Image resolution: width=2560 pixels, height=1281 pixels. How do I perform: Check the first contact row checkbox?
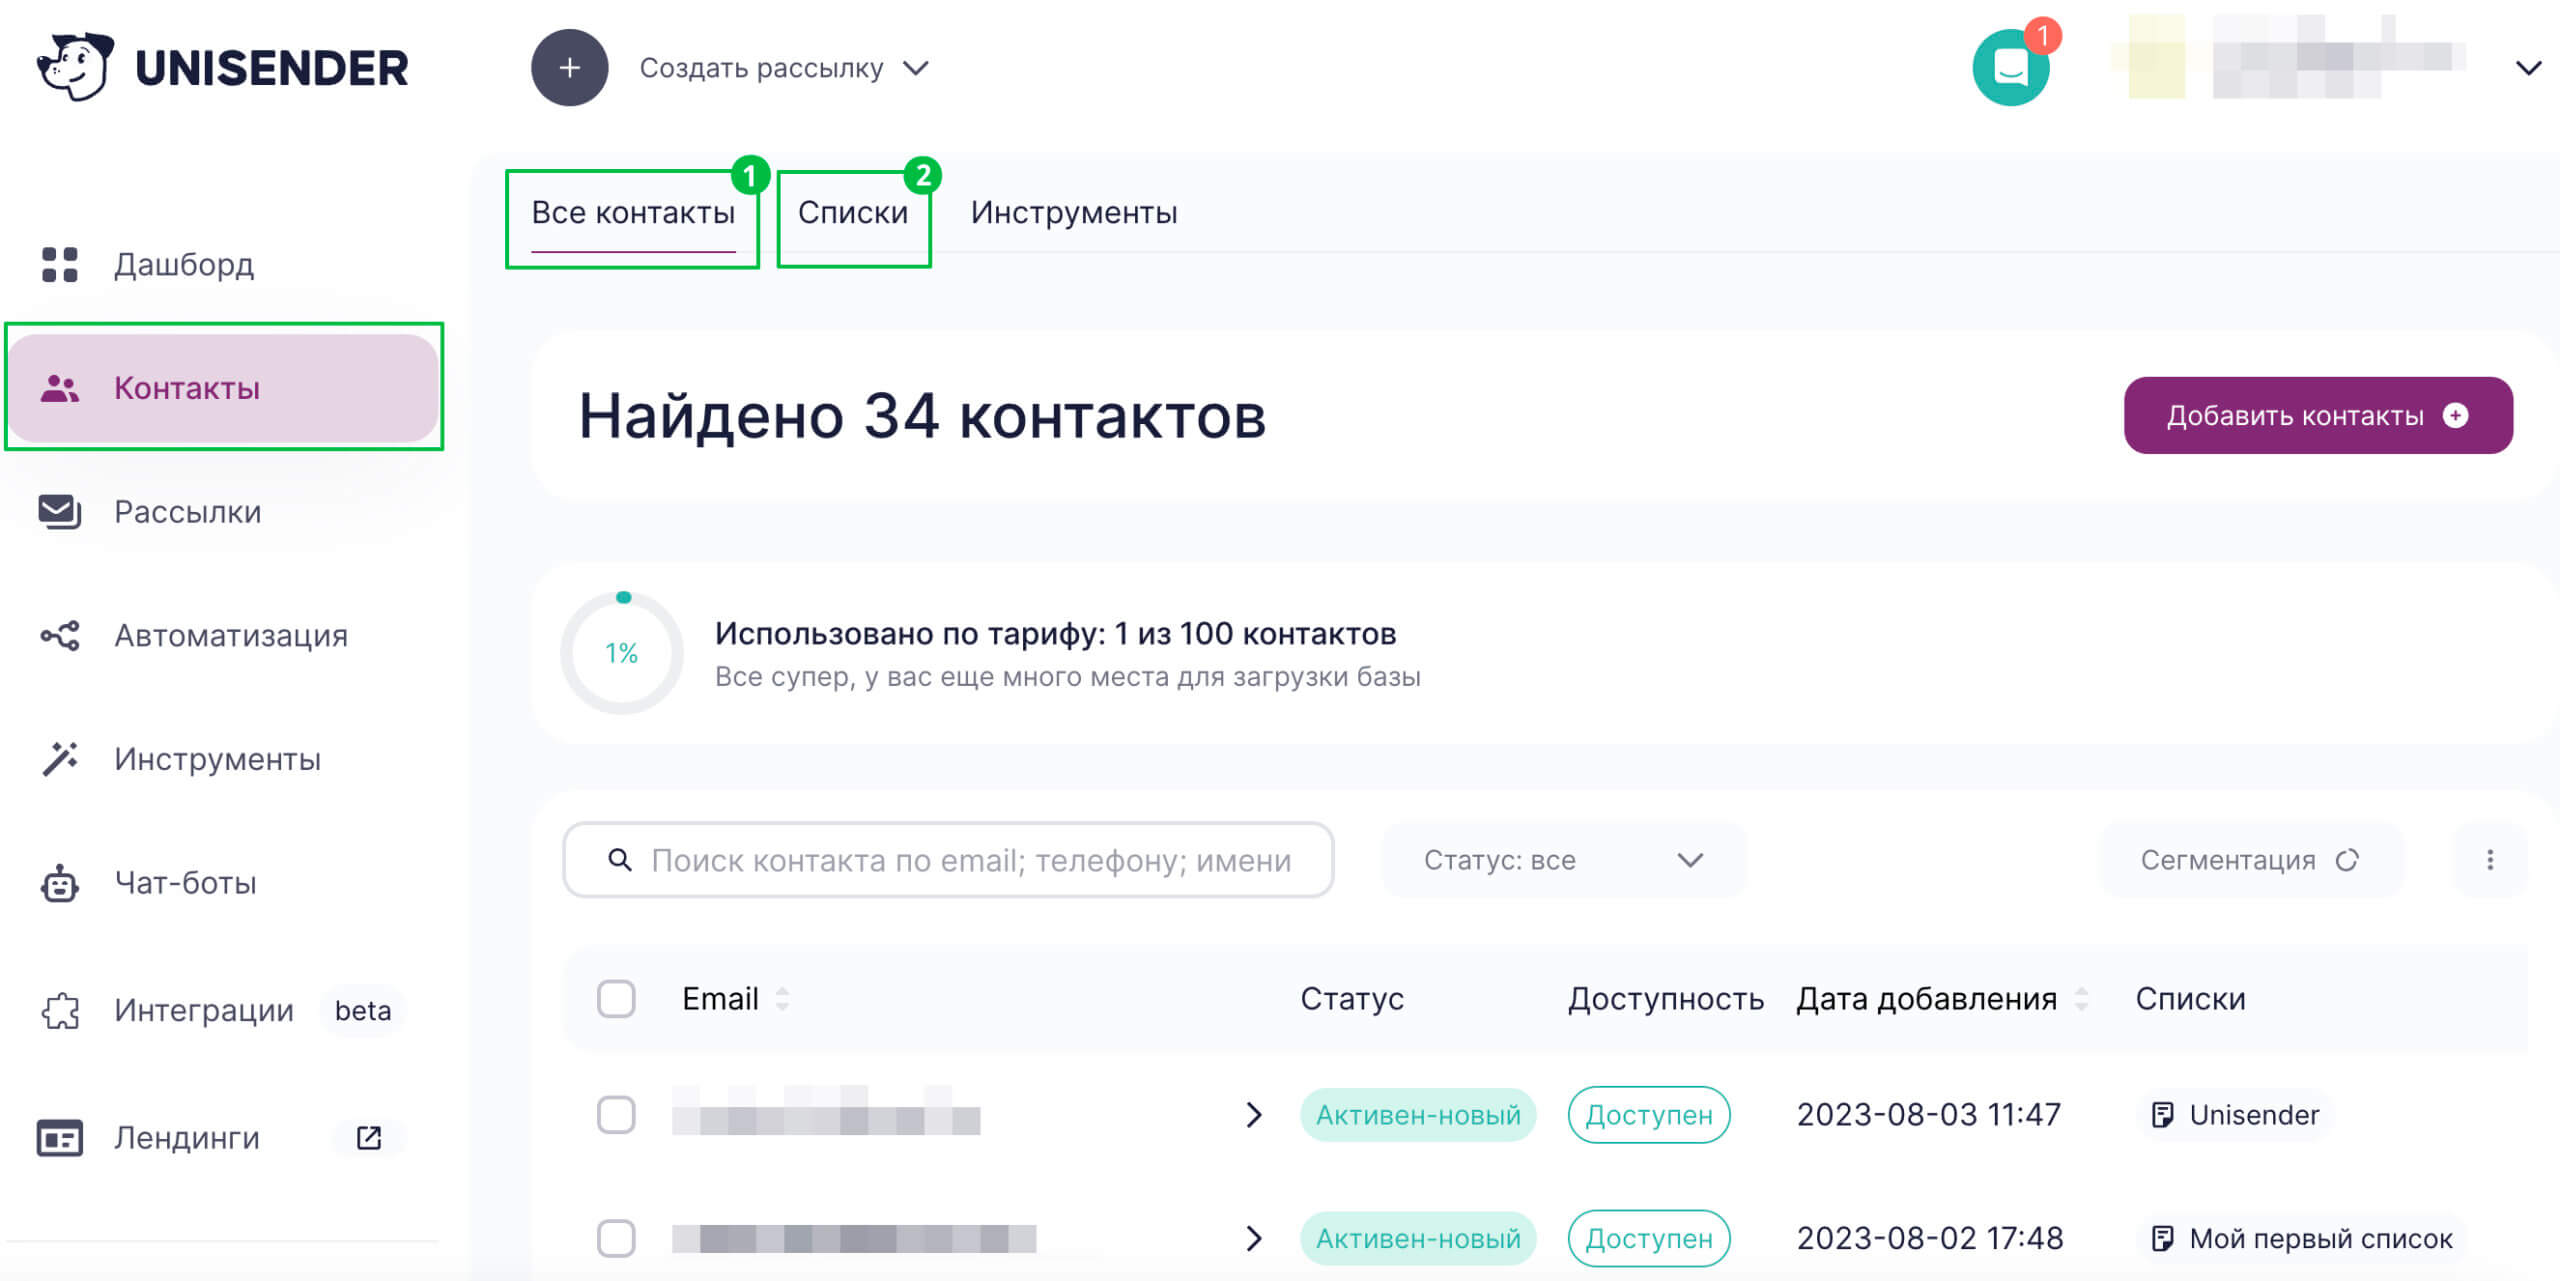pos(616,1114)
